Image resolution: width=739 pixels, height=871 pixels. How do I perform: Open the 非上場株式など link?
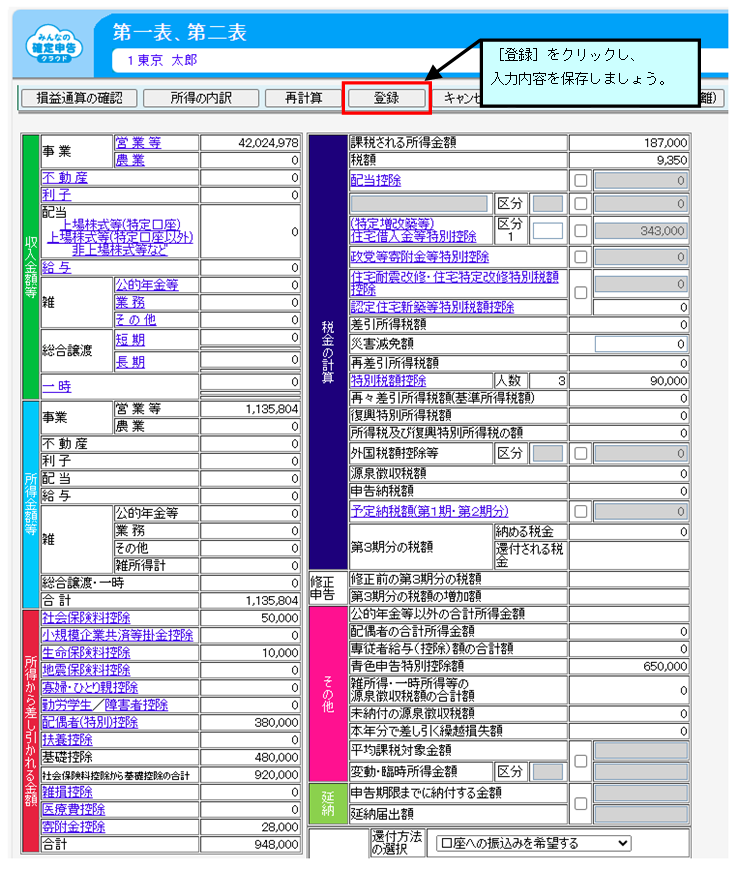[120, 250]
